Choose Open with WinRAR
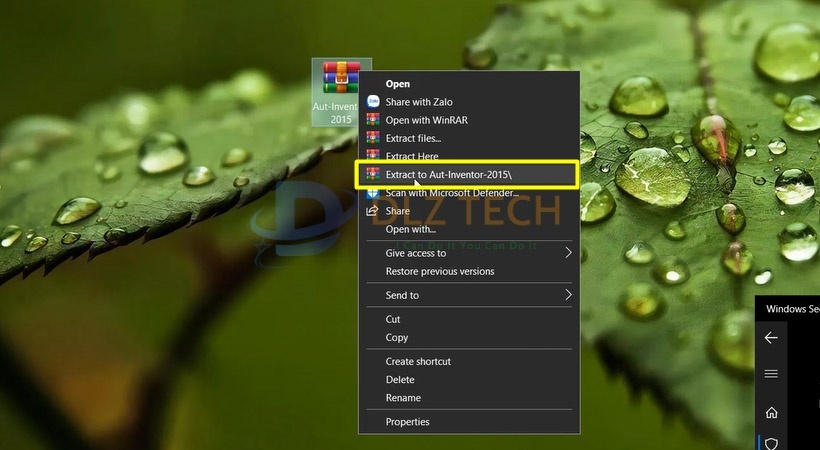820x450 pixels. (x=469, y=120)
